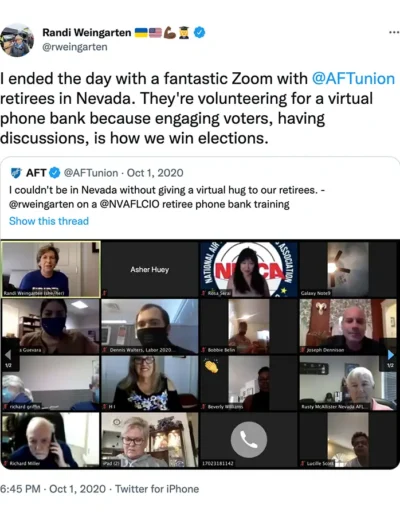
Task: Select the Asher Huey participant tile
Action: tap(150, 269)
